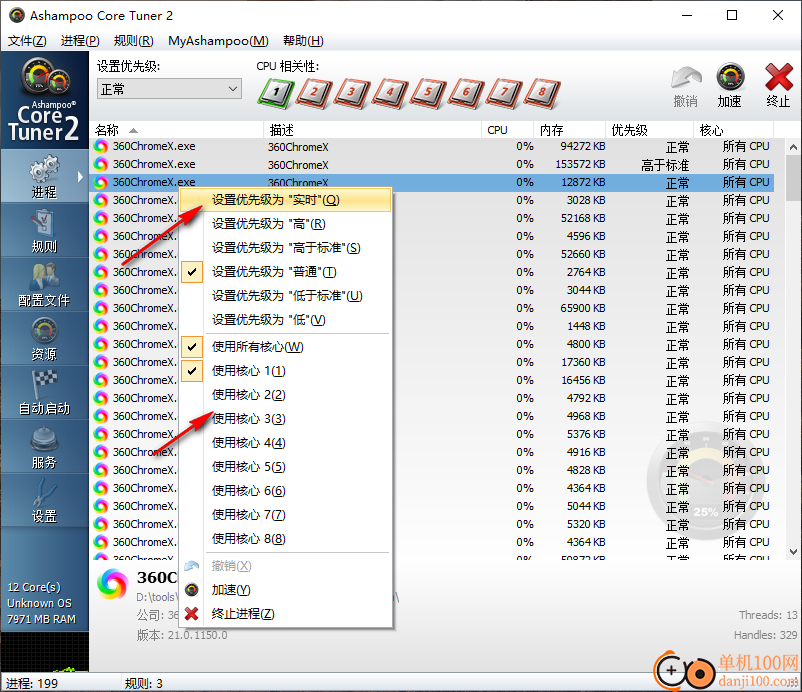
Task: Toggle CPU core 5 affinity chip
Action: coord(428,93)
